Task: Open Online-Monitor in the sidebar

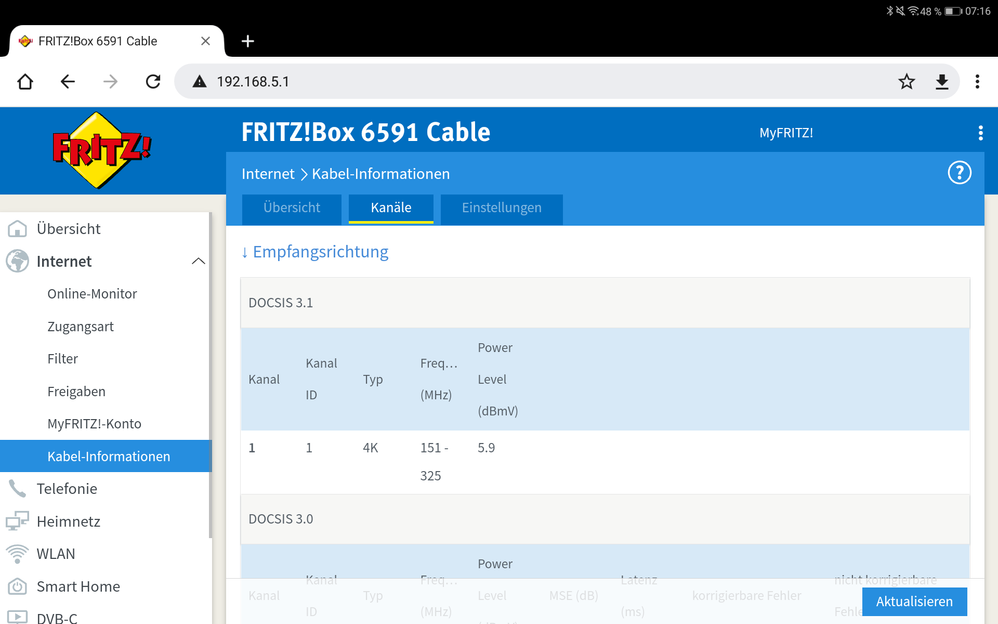Action: pos(92,294)
